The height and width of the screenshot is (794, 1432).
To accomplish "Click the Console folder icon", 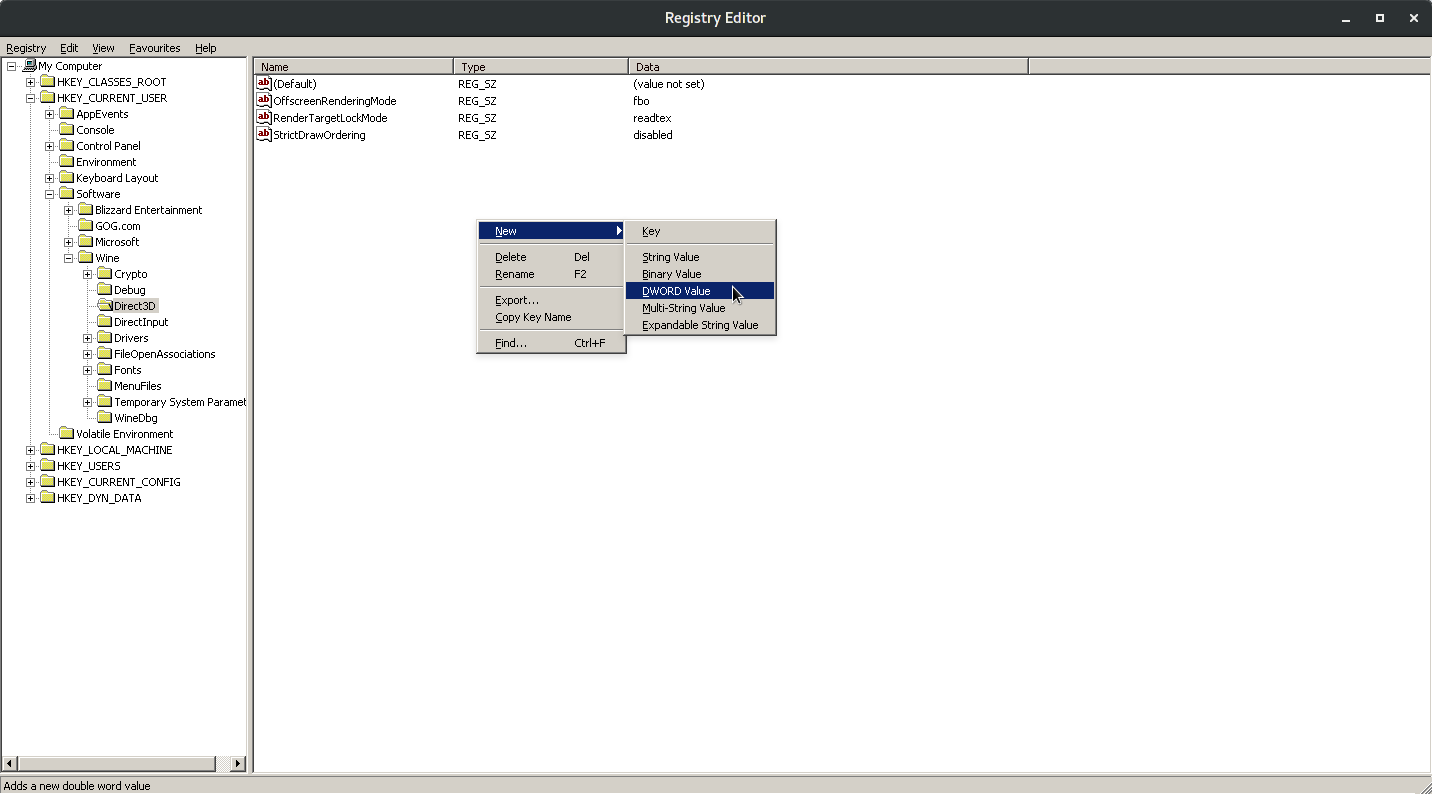I will (66, 130).
